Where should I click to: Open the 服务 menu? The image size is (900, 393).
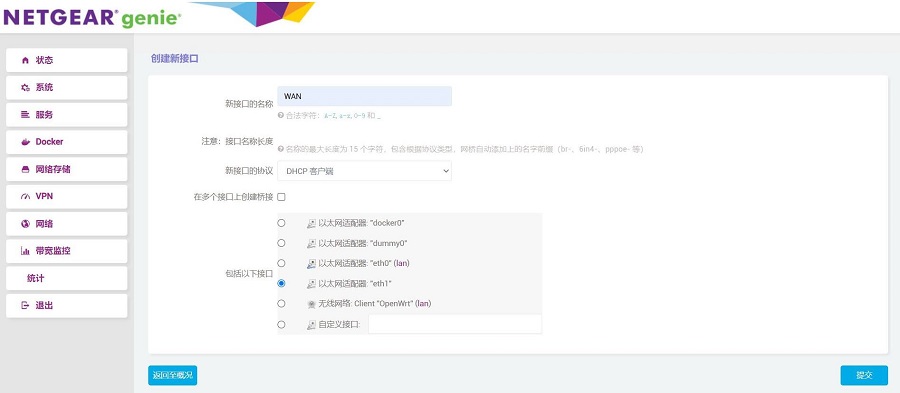(x=67, y=115)
